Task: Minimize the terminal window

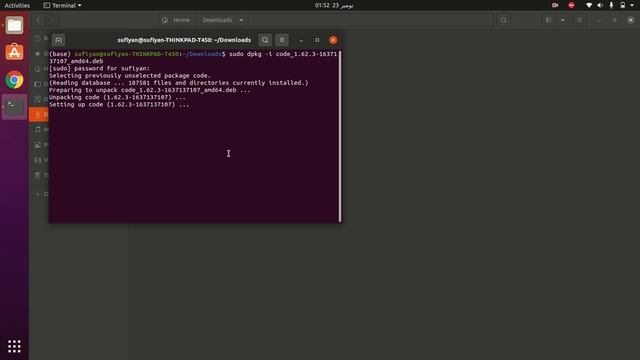Action: point(301,40)
